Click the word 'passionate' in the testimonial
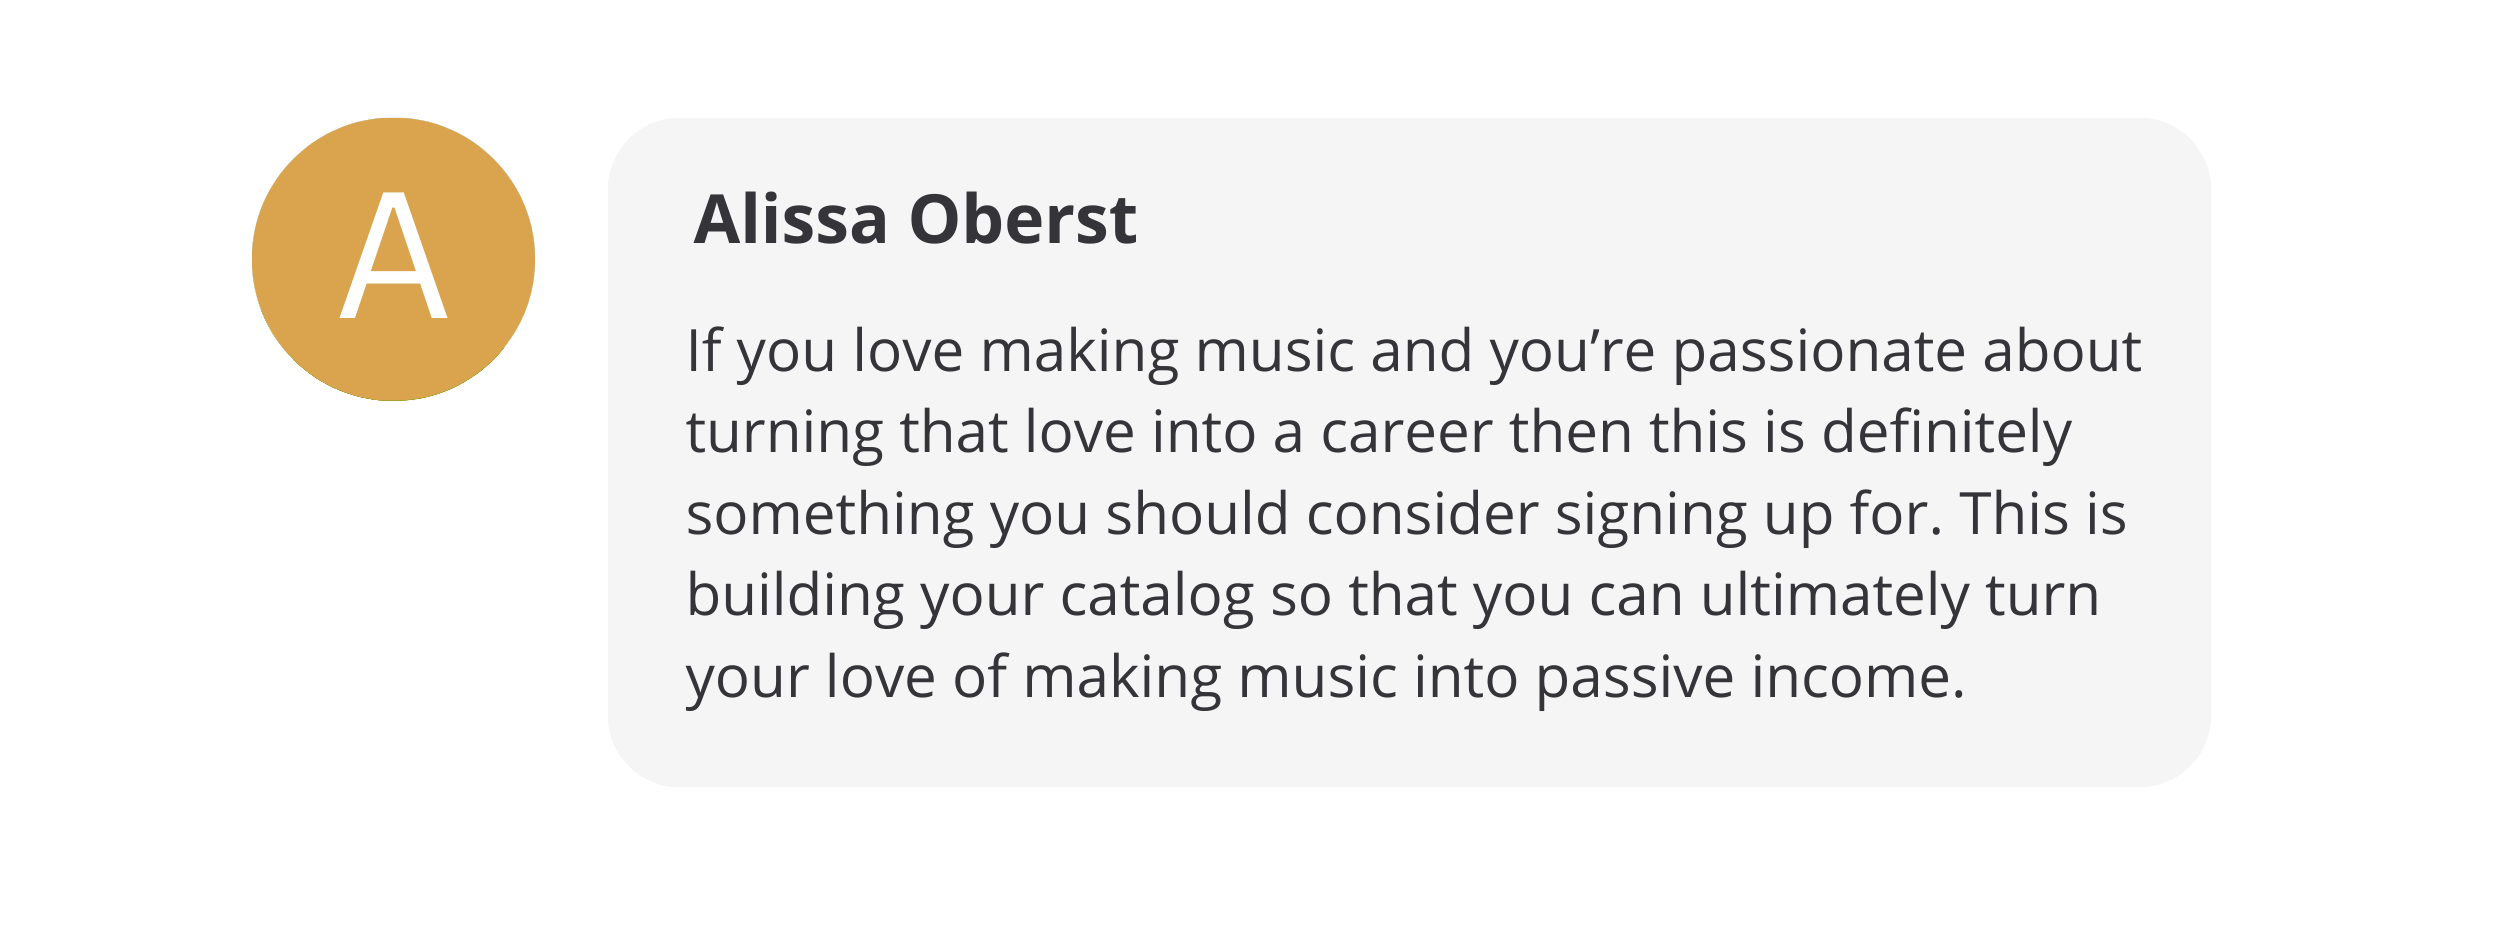The image size is (2500, 938). tap(1819, 354)
